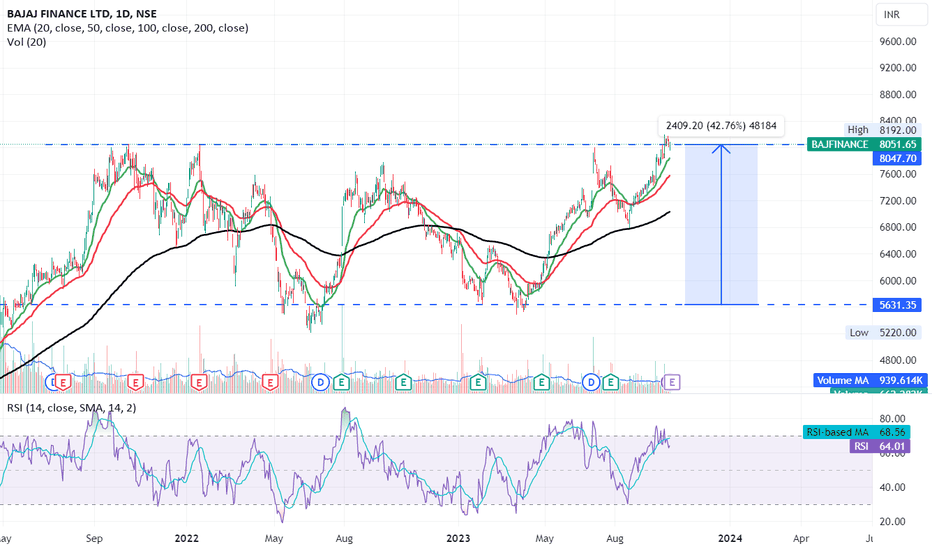Select the blue price range measurement box
The height and width of the screenshot is (550, 932).
[721, 225]
